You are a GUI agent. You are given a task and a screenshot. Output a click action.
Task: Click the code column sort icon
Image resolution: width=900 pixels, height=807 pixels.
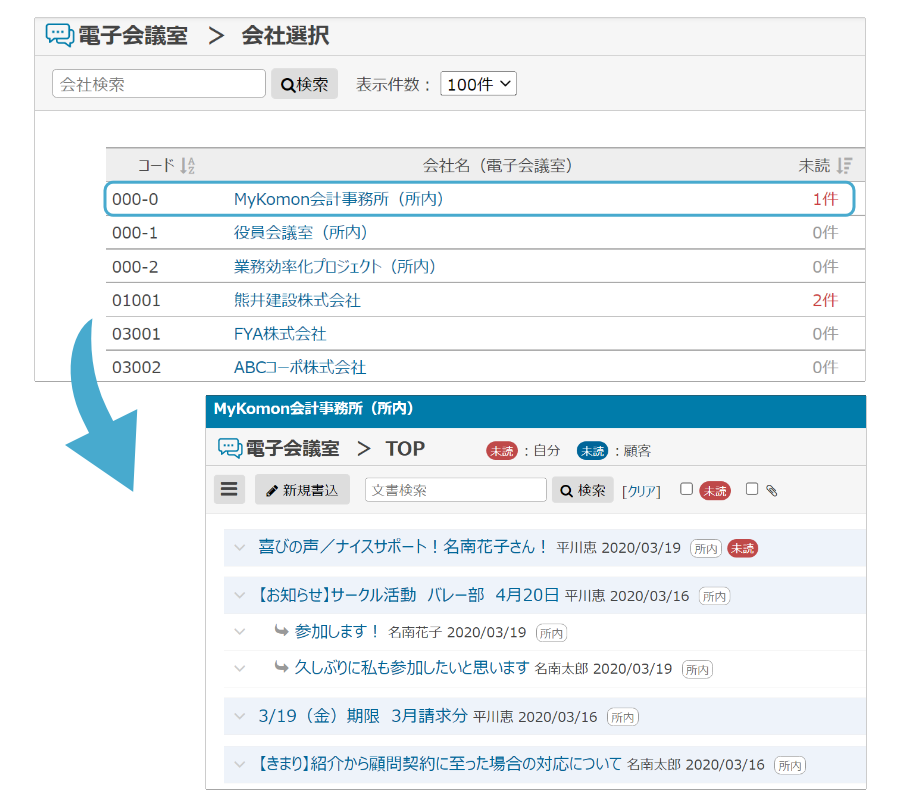coord(187,166)
